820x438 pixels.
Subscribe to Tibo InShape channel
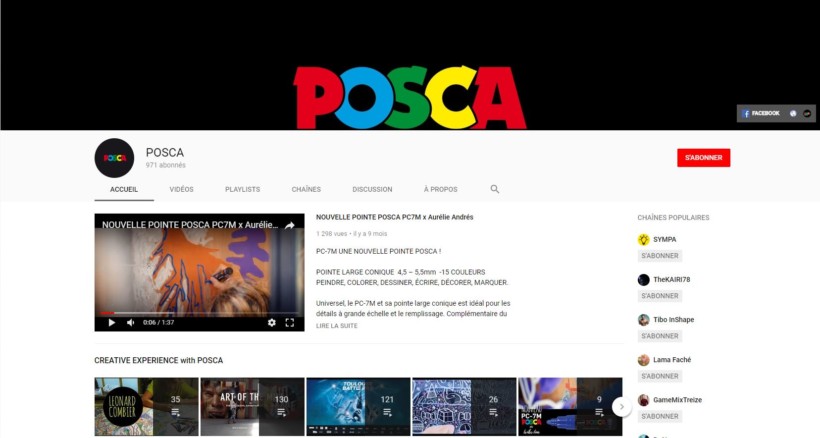(660, 336)
